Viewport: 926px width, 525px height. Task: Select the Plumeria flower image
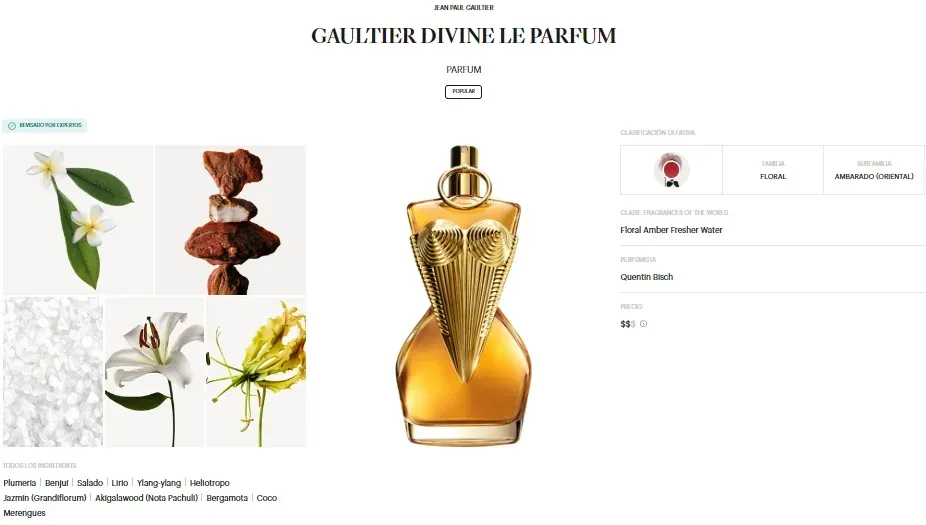click(78, 220)
